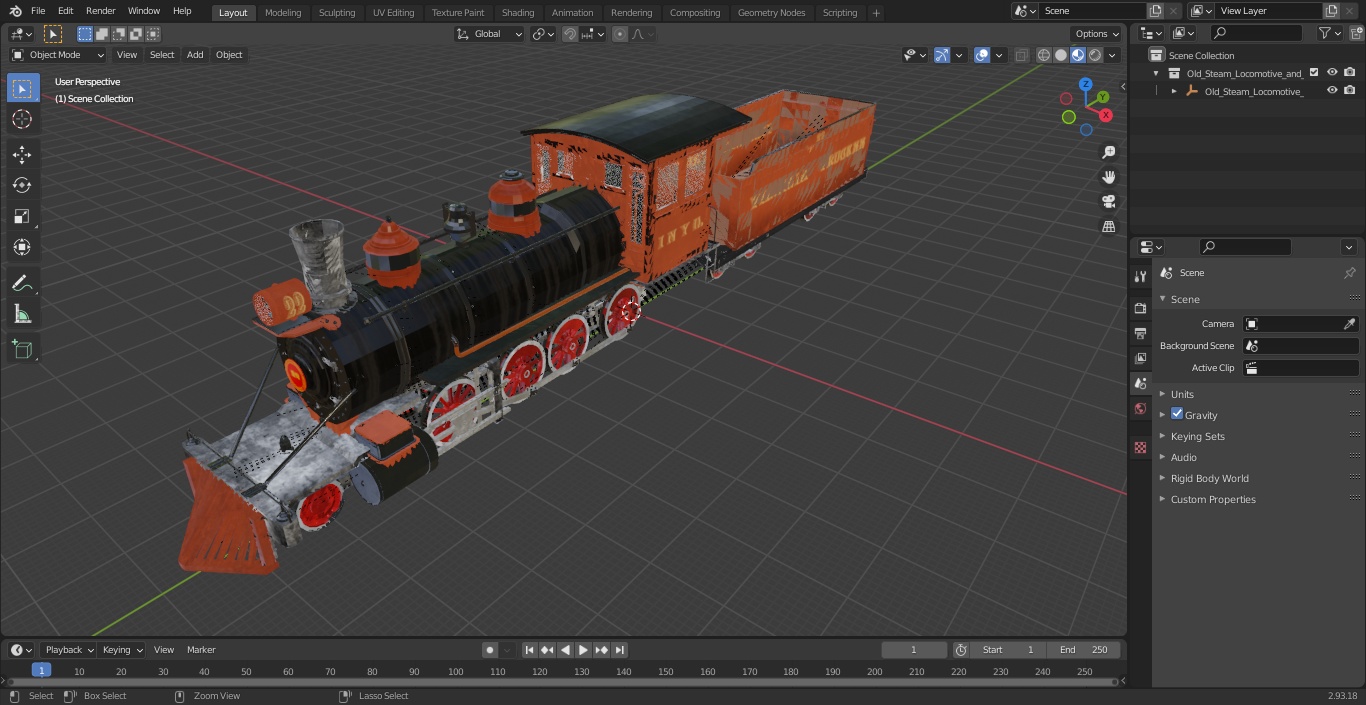Pick the Scale tool
The image size is (1366, 705).
coord(22,216)
